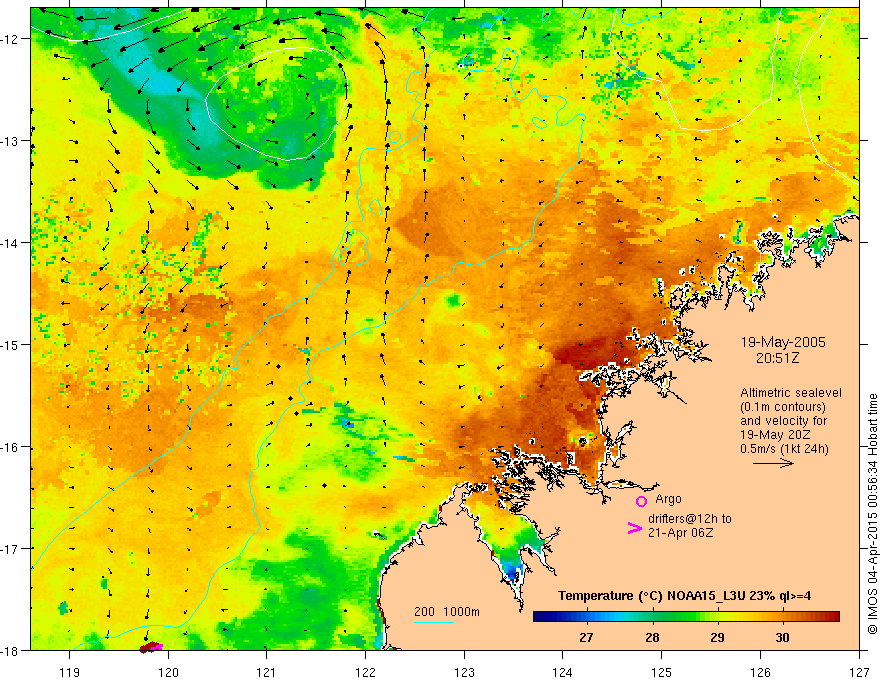Viewport: 880px width, 680px height.
Task: Click the 29 tick label under the color bar
Action: pos(717,637)
